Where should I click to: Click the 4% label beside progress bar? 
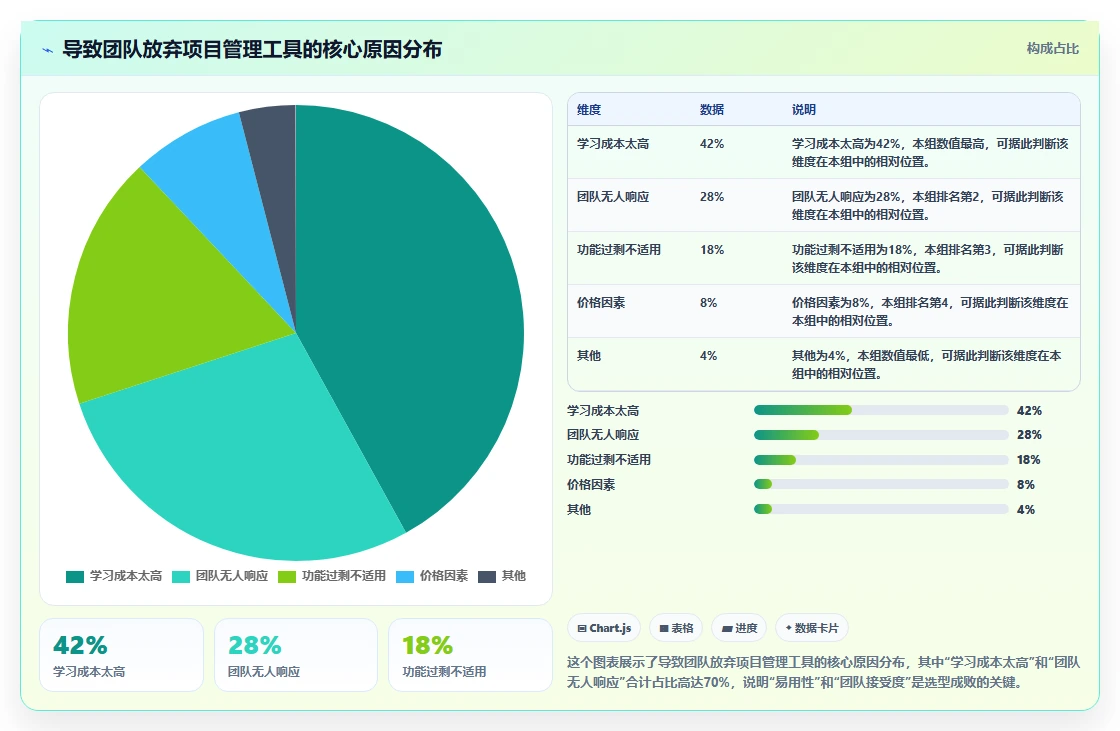1026,509
